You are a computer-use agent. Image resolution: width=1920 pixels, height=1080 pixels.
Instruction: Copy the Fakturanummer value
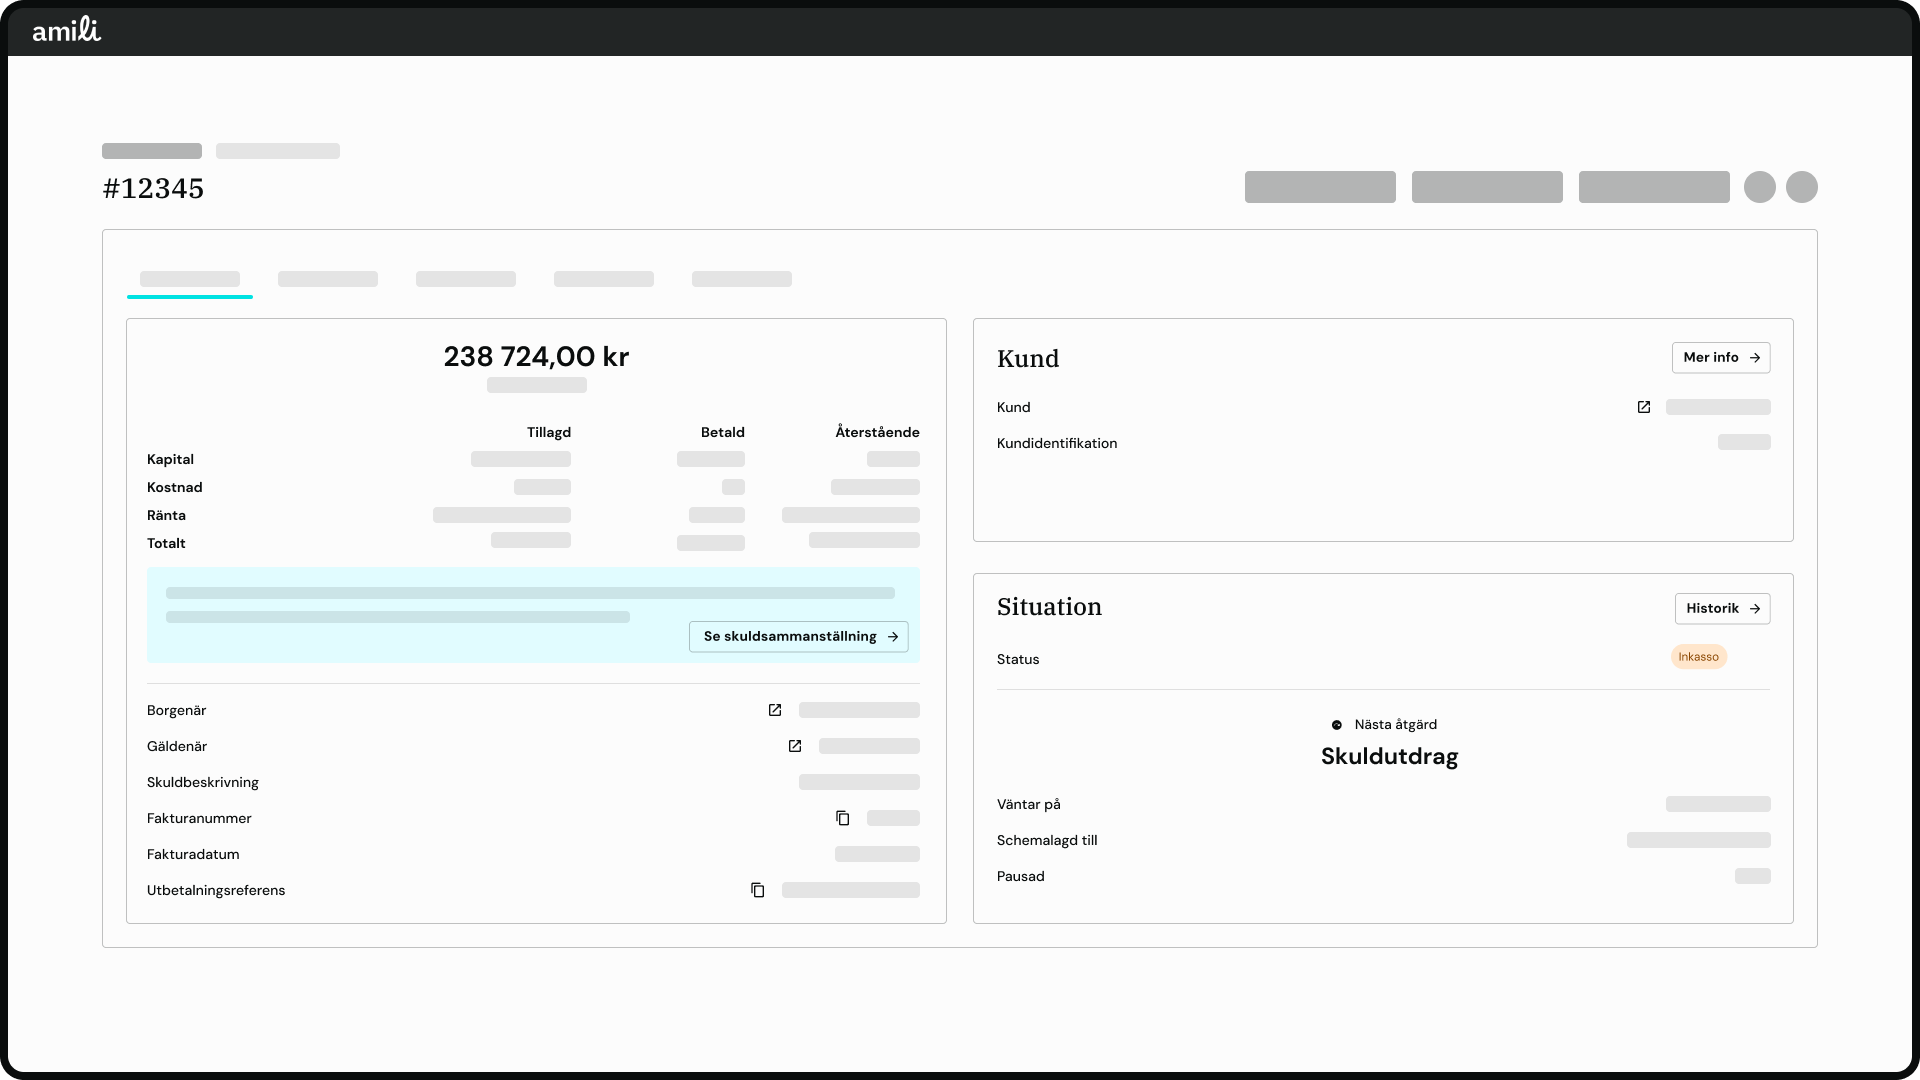point(843,818)
